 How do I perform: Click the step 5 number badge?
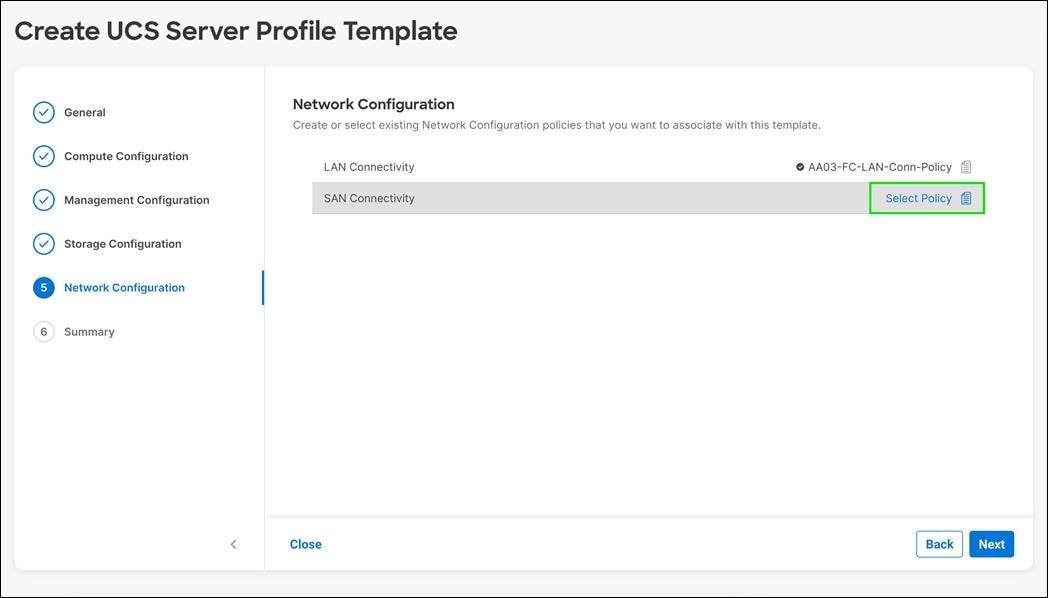(43, 287)
